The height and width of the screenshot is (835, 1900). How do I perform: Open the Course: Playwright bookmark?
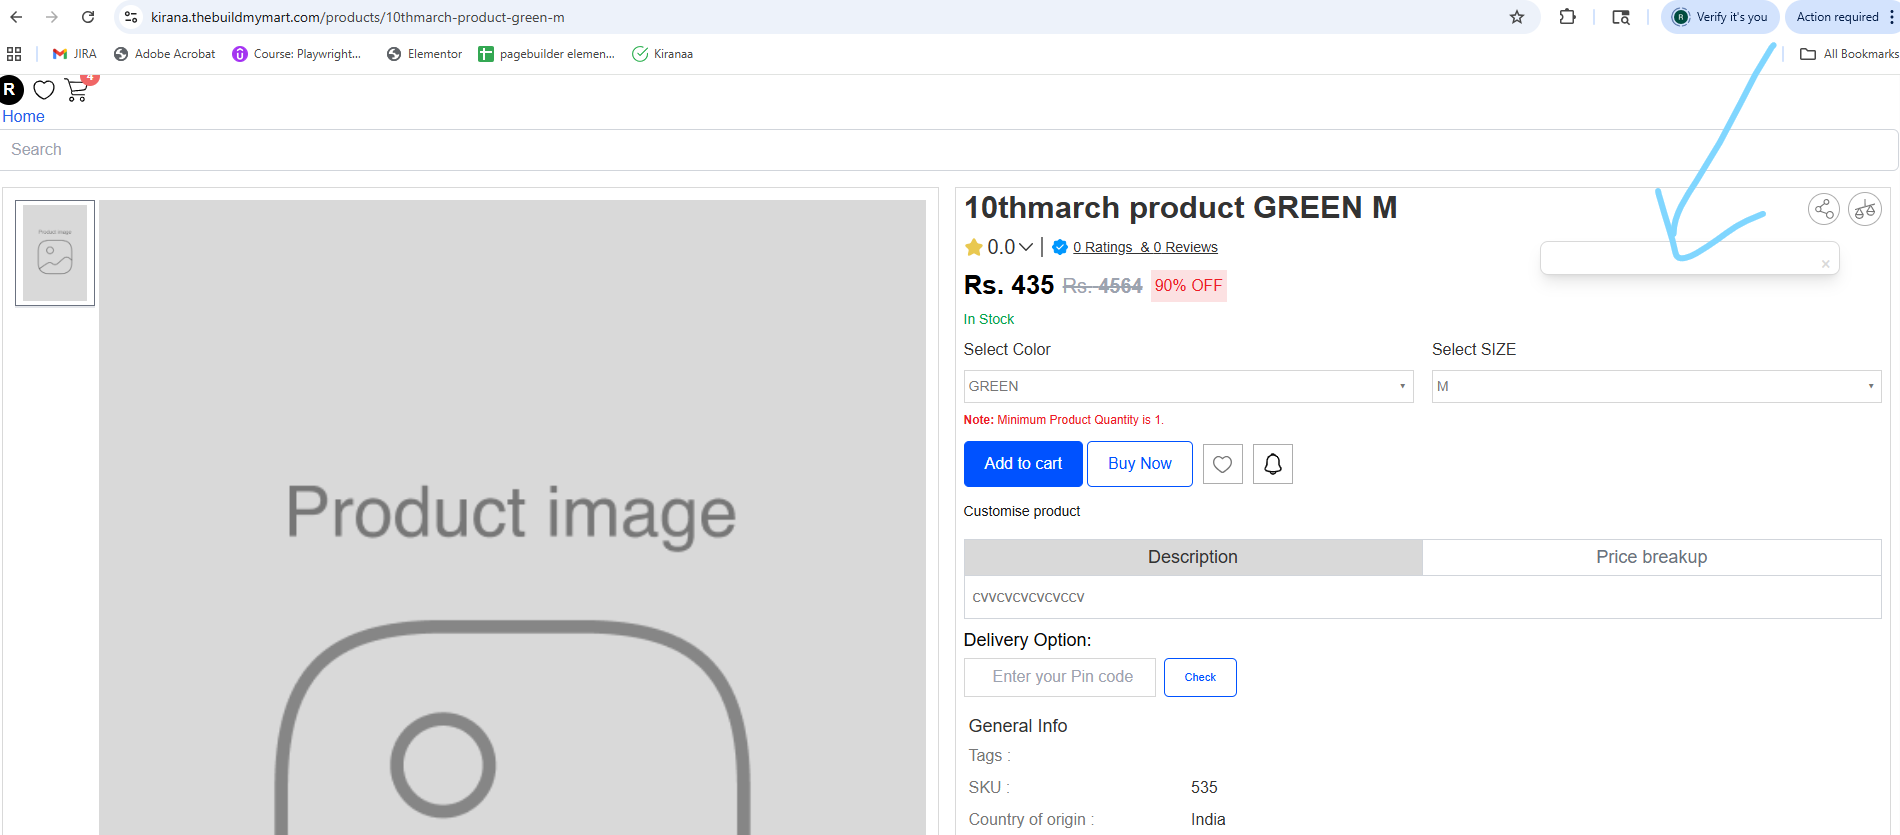[297, 54]
